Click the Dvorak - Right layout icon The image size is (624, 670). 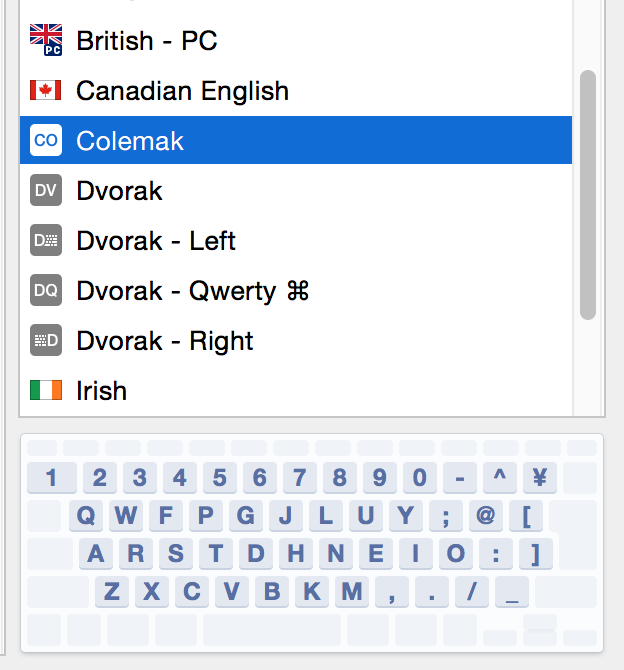coord(46,341)
